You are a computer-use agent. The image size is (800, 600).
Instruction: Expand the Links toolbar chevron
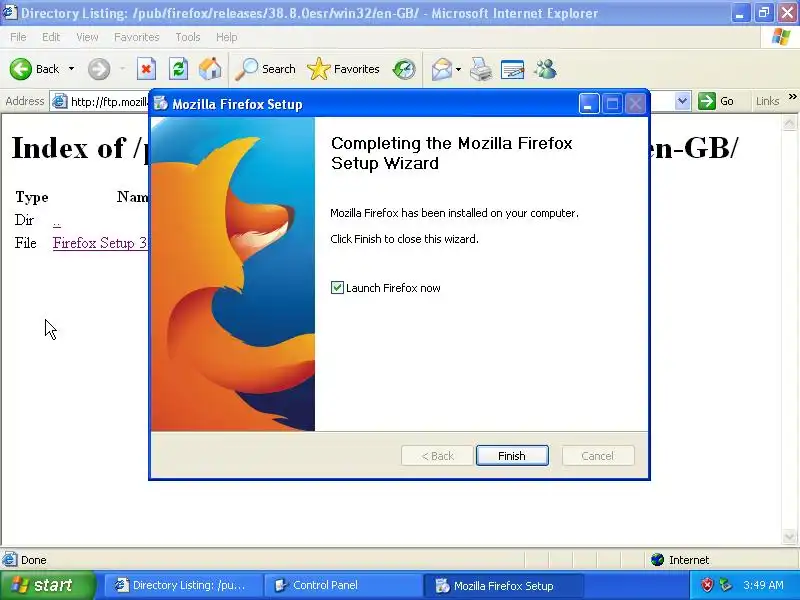[x=792, y=96]
